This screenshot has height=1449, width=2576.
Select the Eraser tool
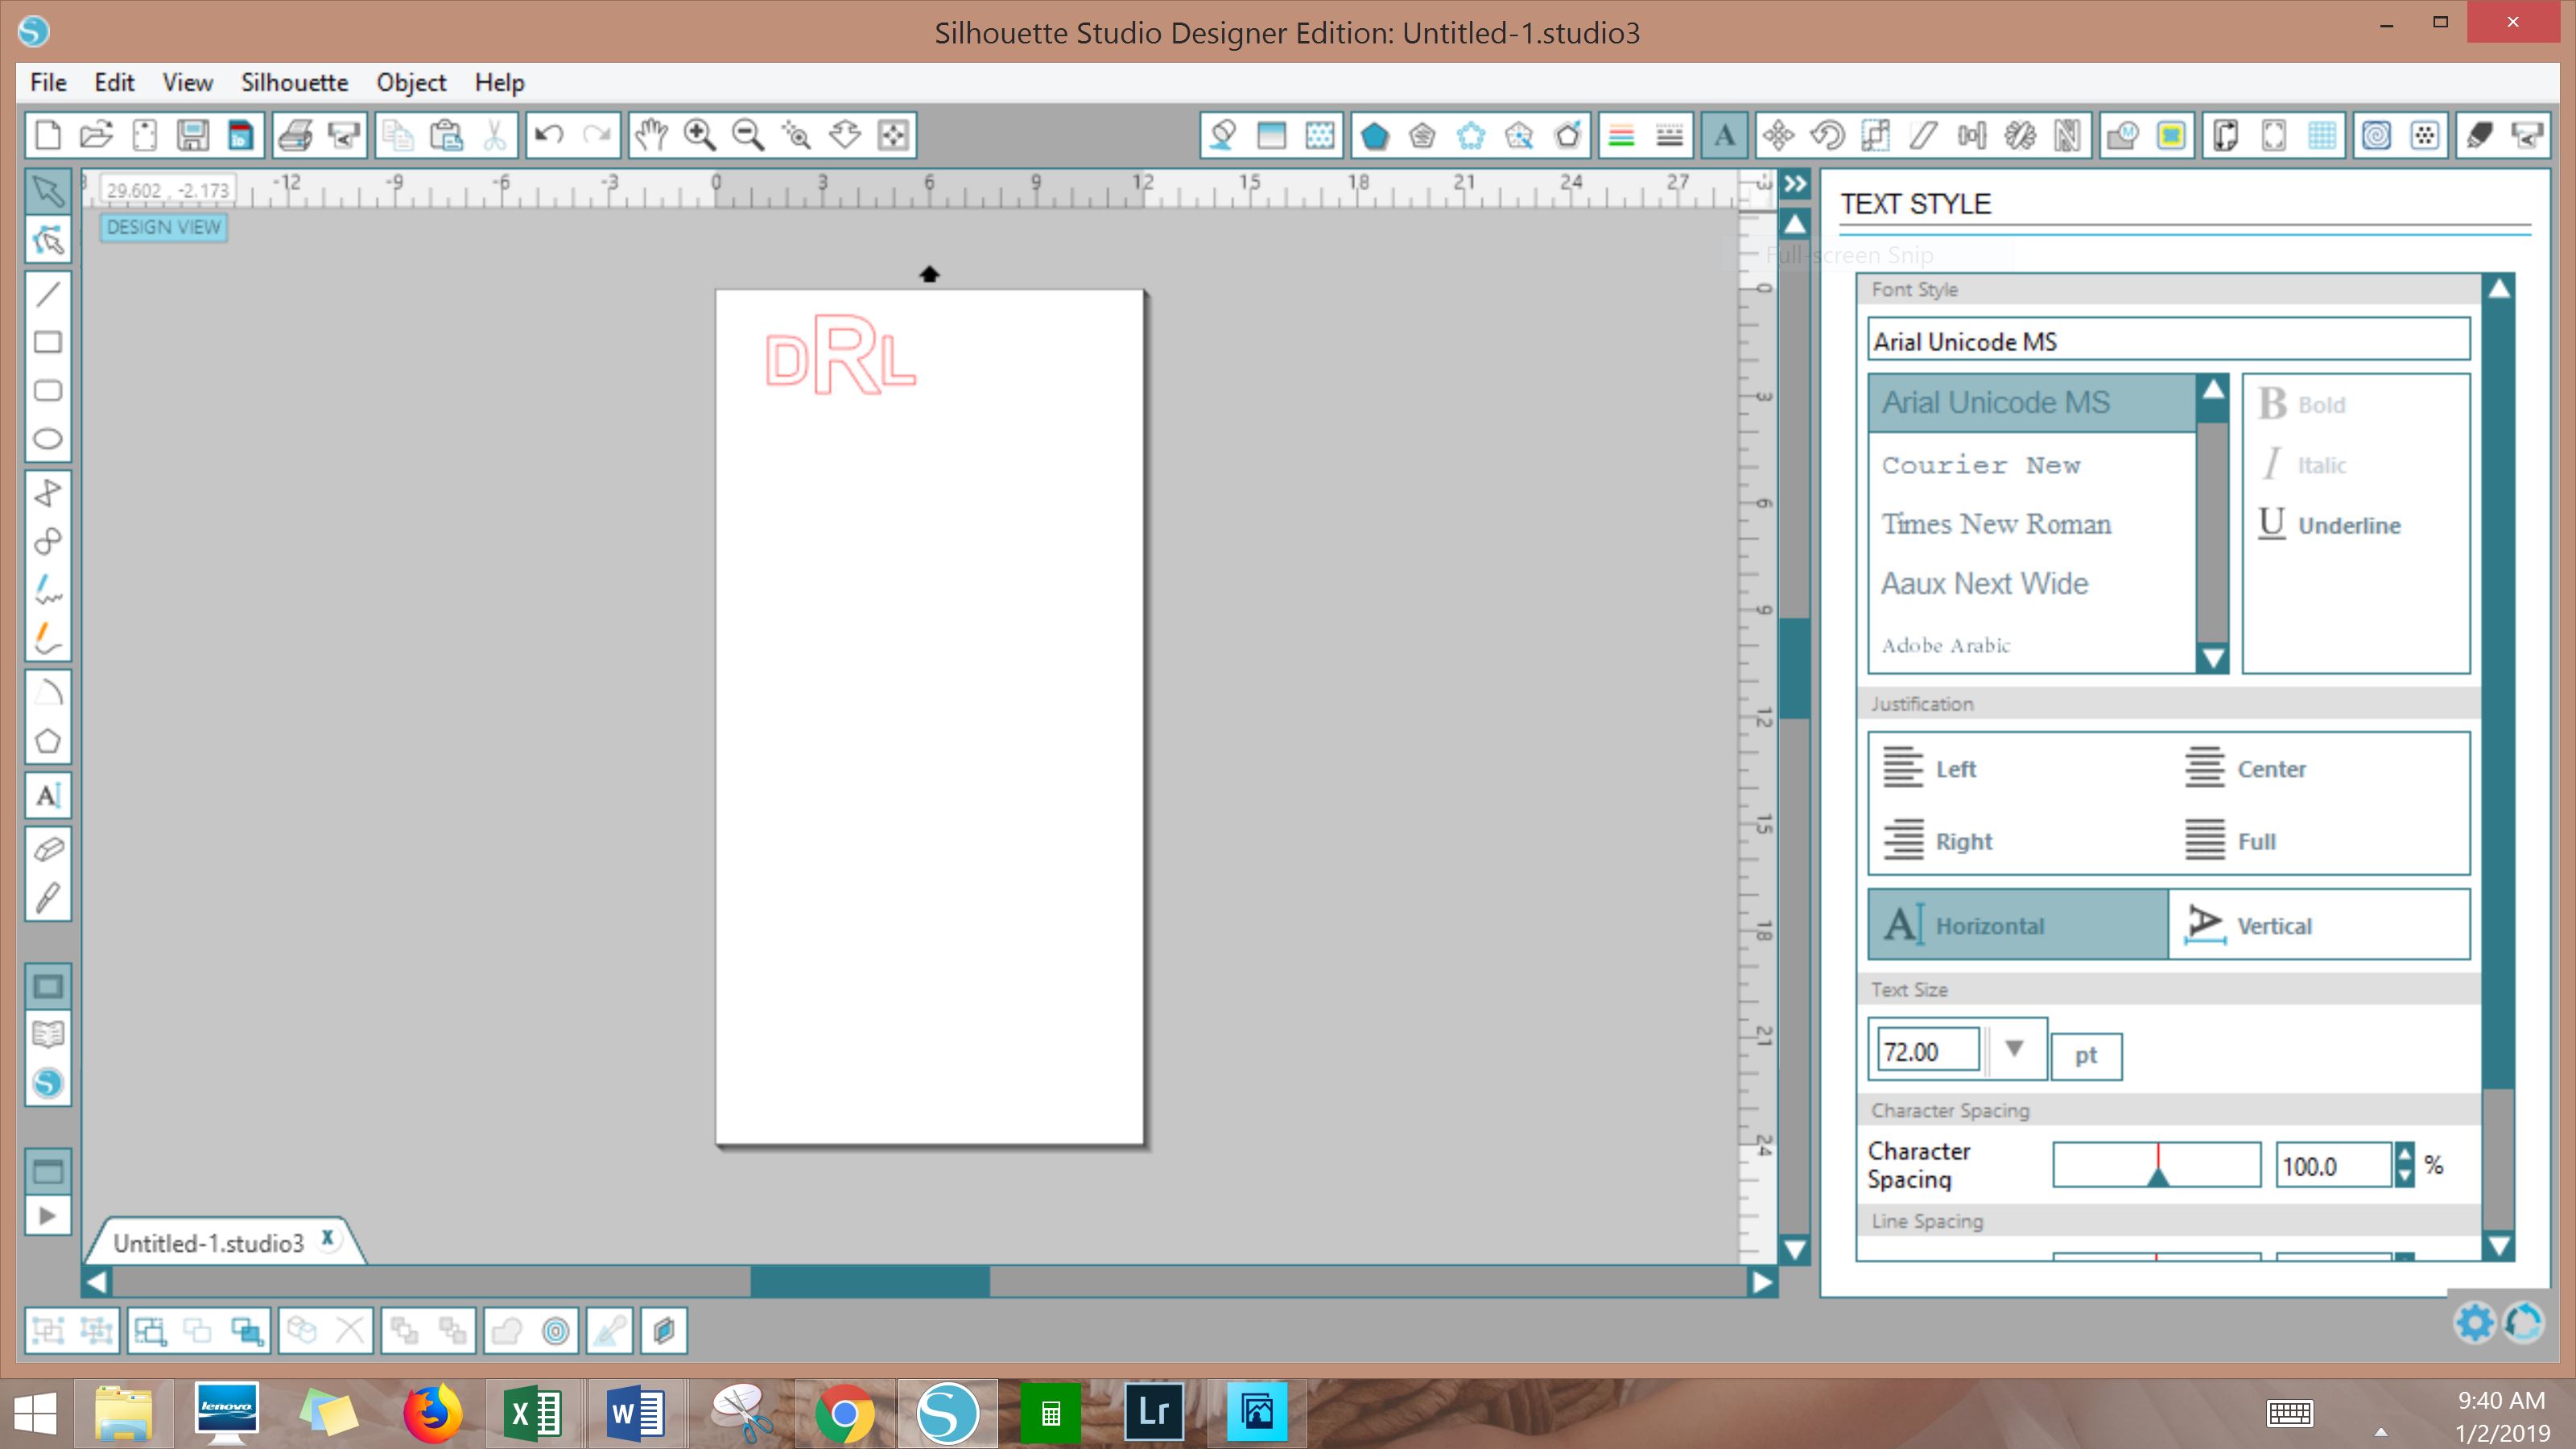(47, 849)
